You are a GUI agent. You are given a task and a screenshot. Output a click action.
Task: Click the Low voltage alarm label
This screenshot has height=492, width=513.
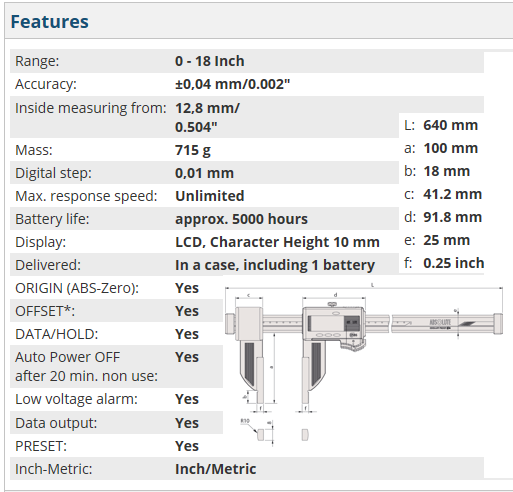pos(76,399)
